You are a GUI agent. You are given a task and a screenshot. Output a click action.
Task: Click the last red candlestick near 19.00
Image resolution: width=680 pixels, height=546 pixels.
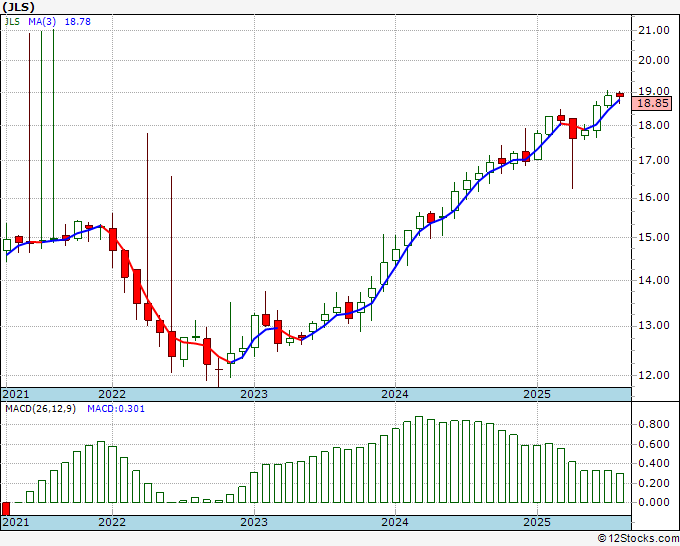pyautogui.click(x=620, y=95)
